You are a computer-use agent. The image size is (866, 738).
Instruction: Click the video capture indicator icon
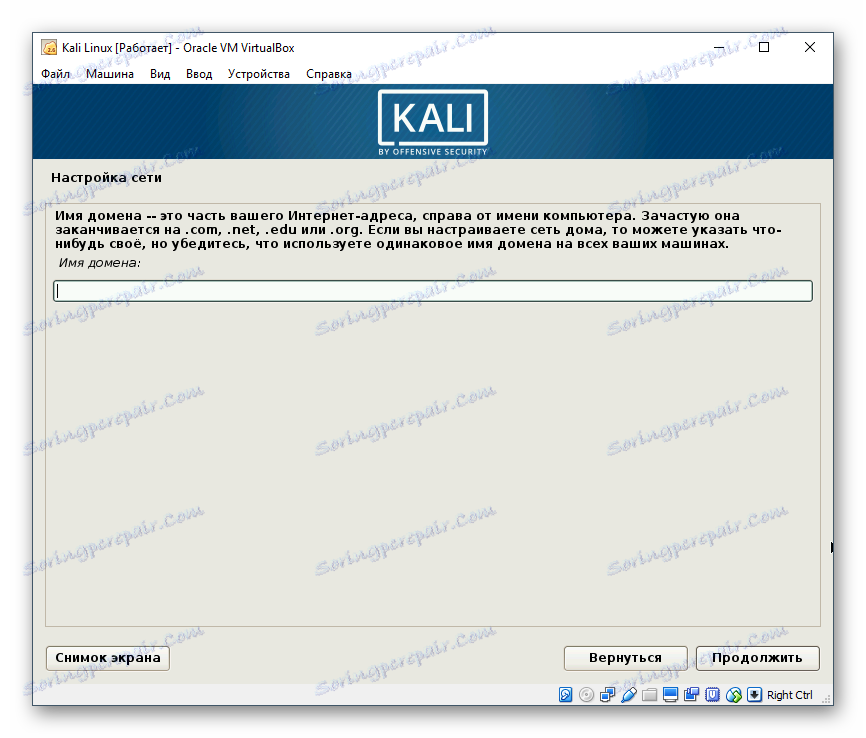tap(691, 694)
